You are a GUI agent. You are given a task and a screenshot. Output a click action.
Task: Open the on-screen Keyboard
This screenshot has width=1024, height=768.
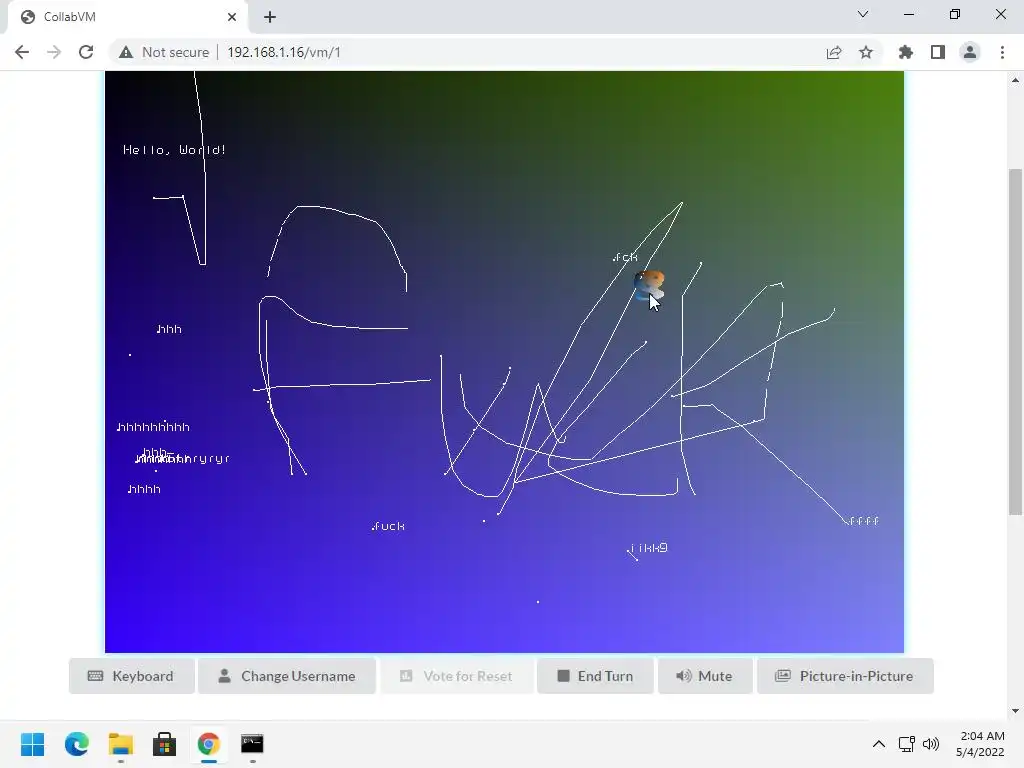(131, 676)
